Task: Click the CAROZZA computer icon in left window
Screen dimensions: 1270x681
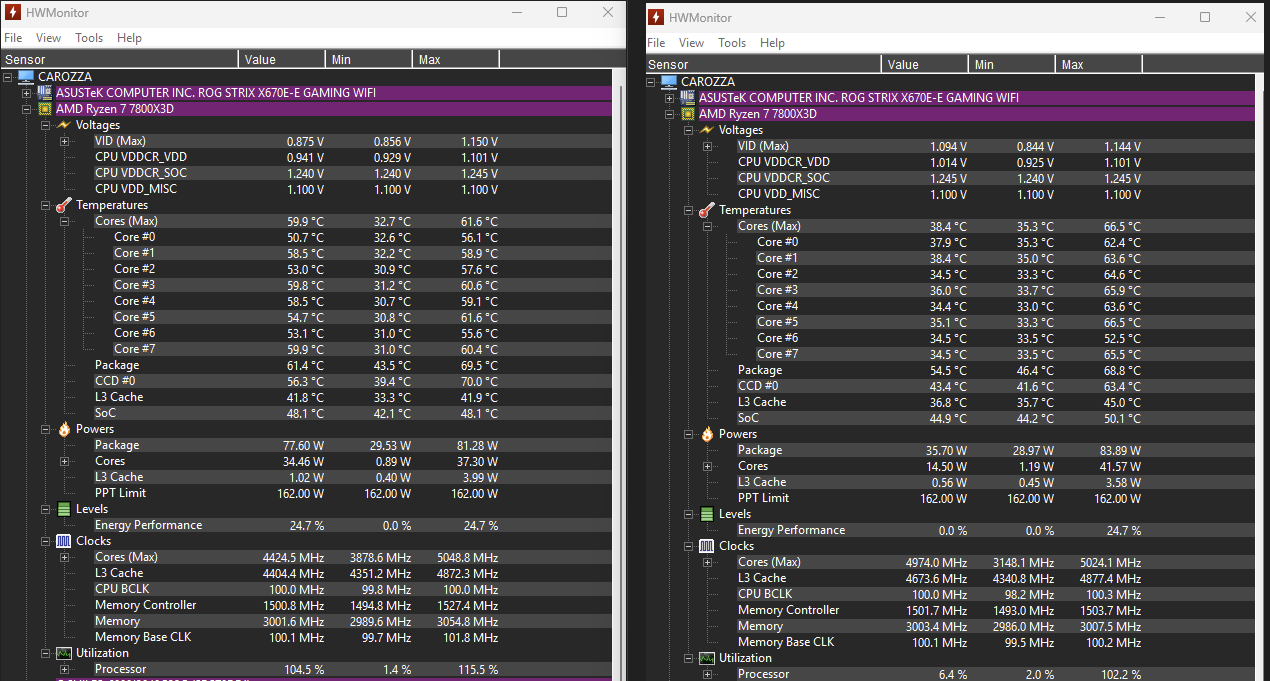Action: click(x=25, y=77)
